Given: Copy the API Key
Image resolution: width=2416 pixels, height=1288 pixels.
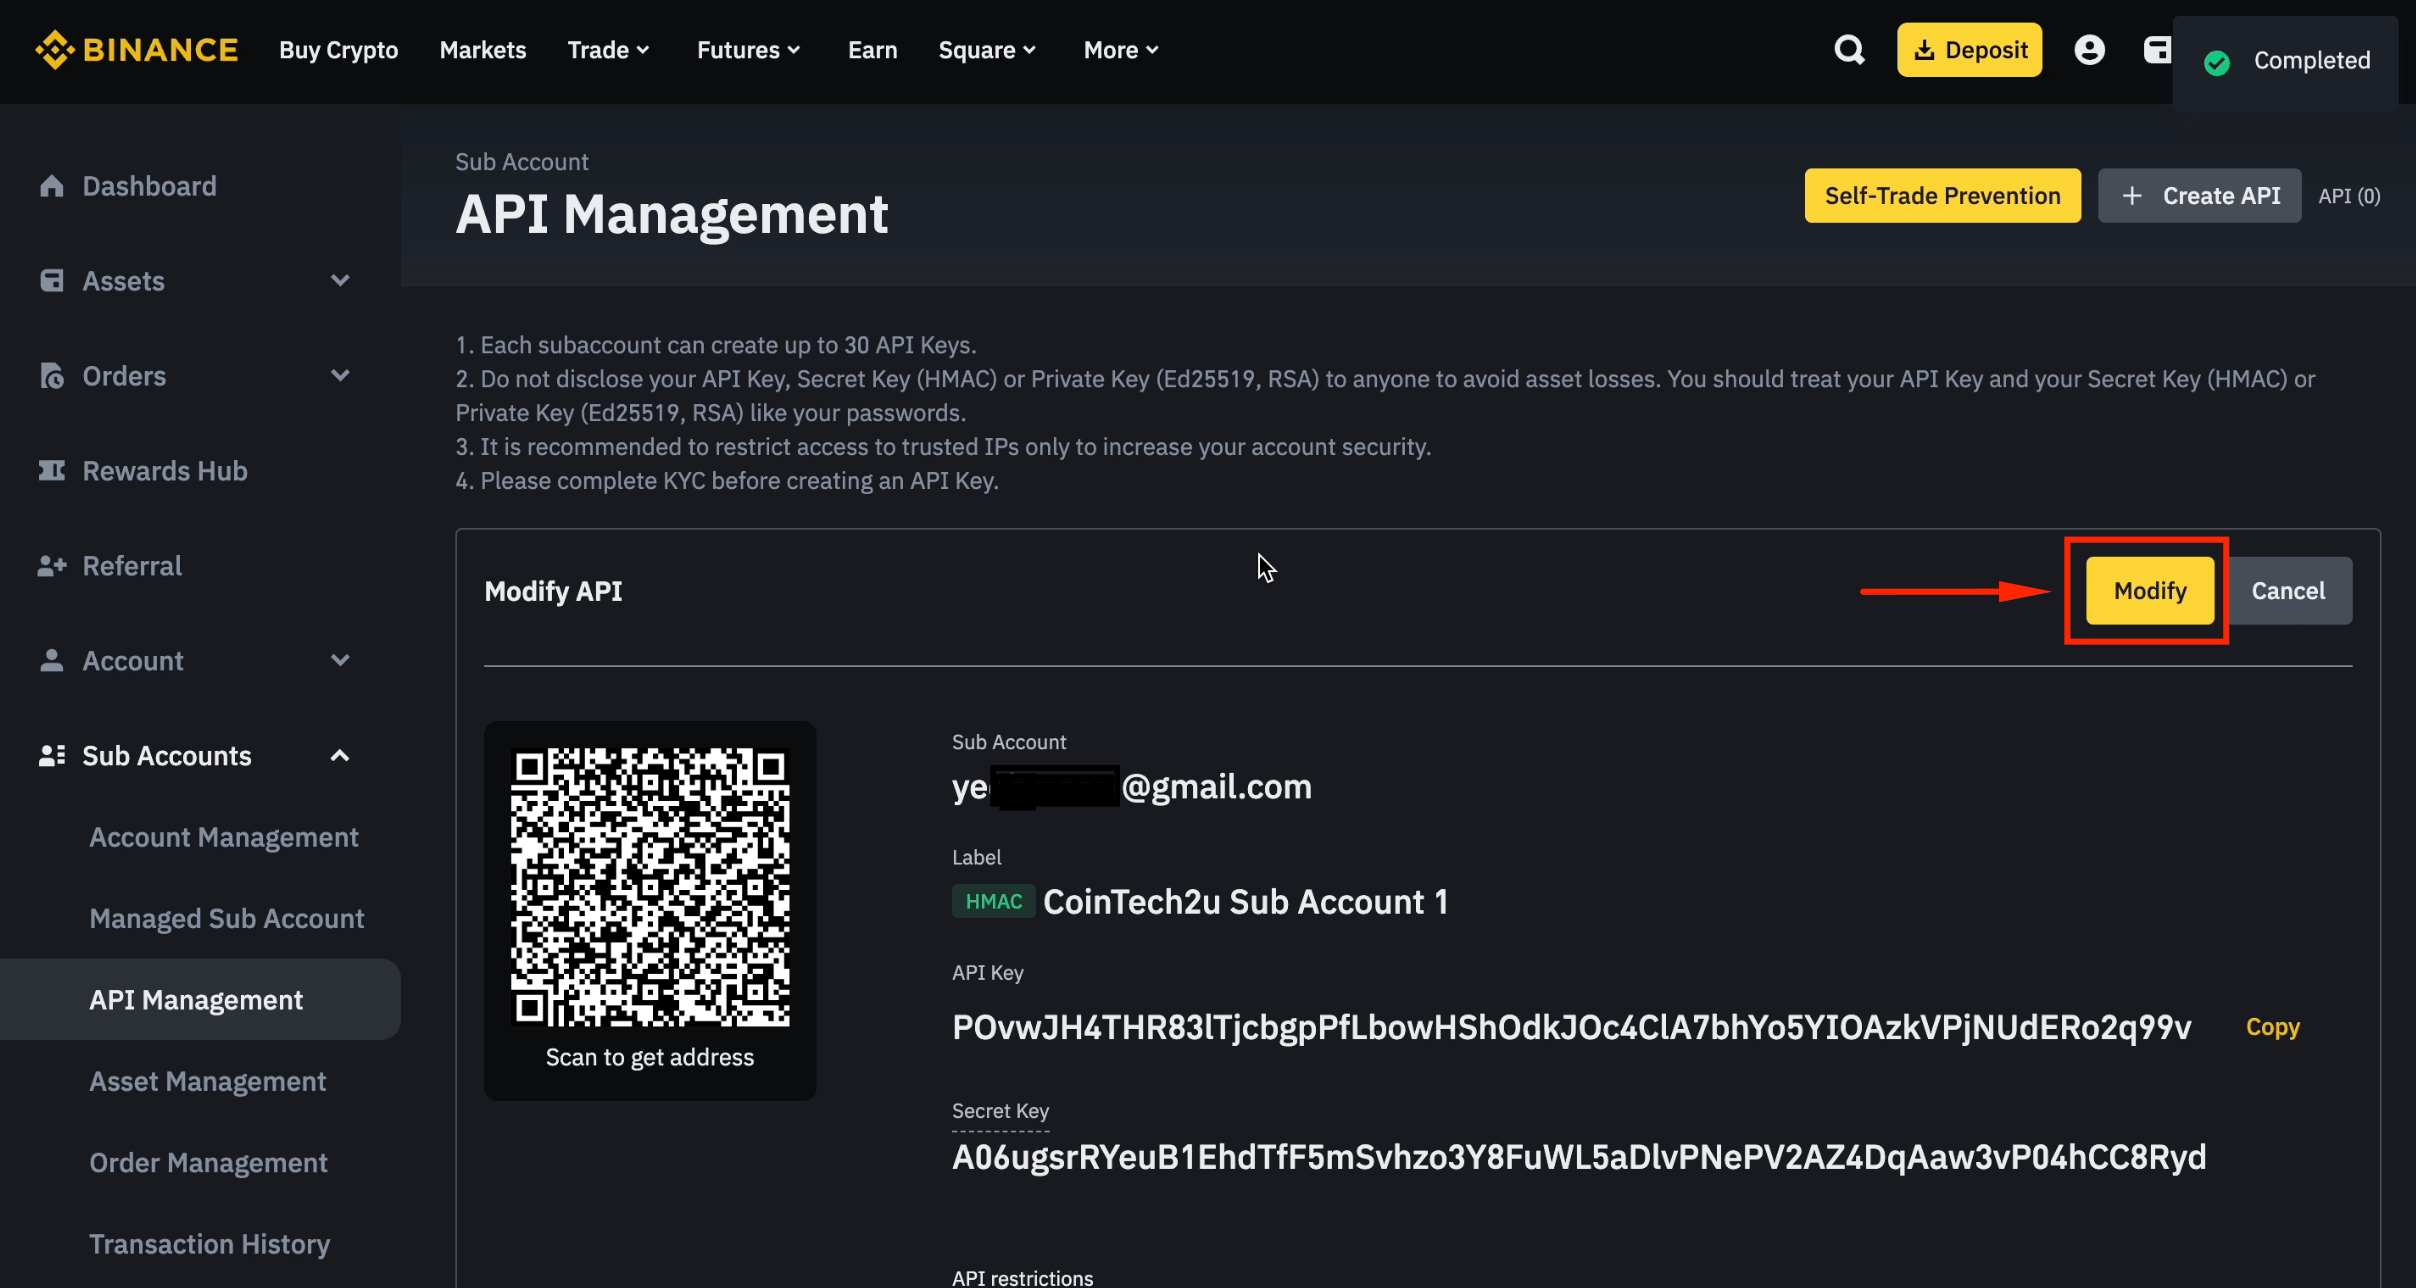Looking at the screenshot, I should tap(2272, 1027).
